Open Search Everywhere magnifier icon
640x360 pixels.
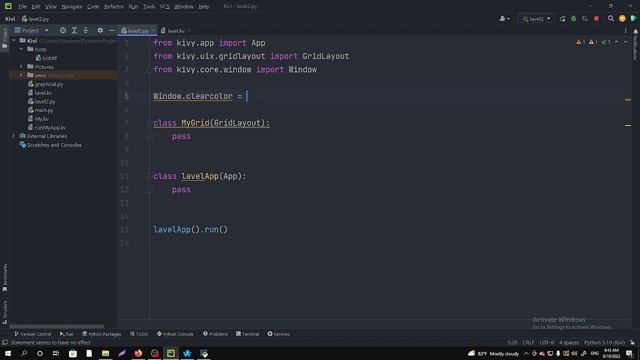(x=611, y=19)
